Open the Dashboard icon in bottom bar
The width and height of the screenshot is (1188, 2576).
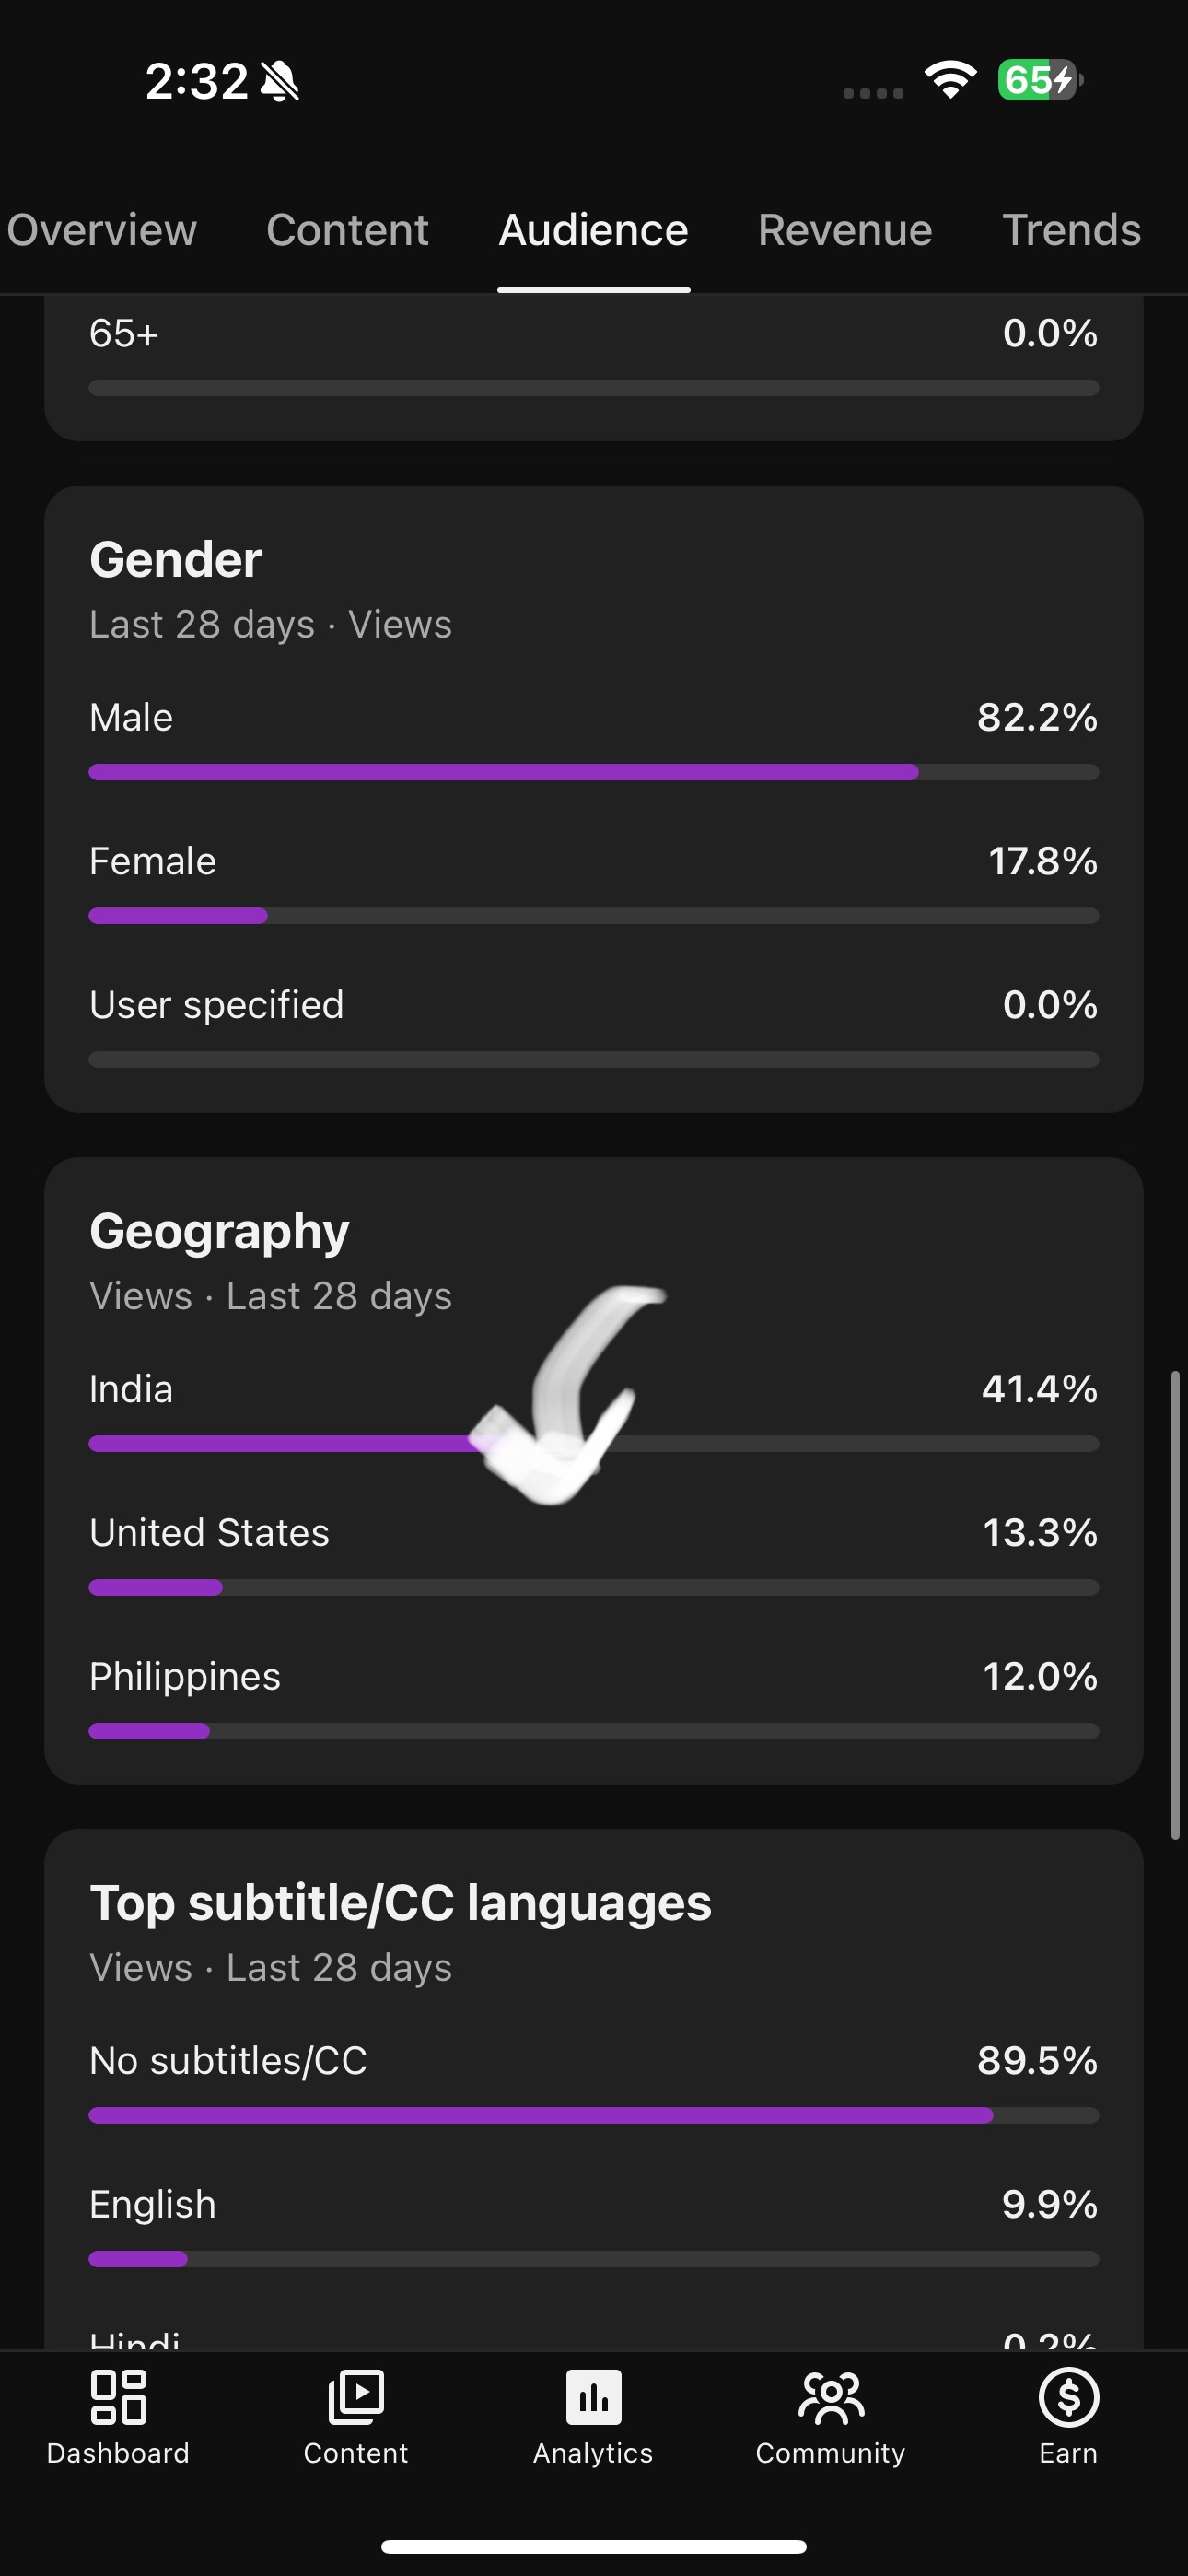click(x=118, y=2398)
